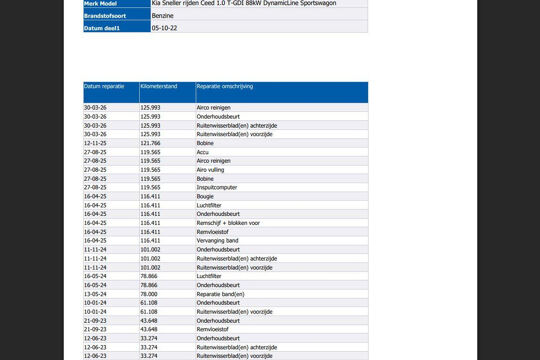Click the Kia Ceed model description text
Image resolution: width=540 pixels, height=360 pixels.
[244, 3]
